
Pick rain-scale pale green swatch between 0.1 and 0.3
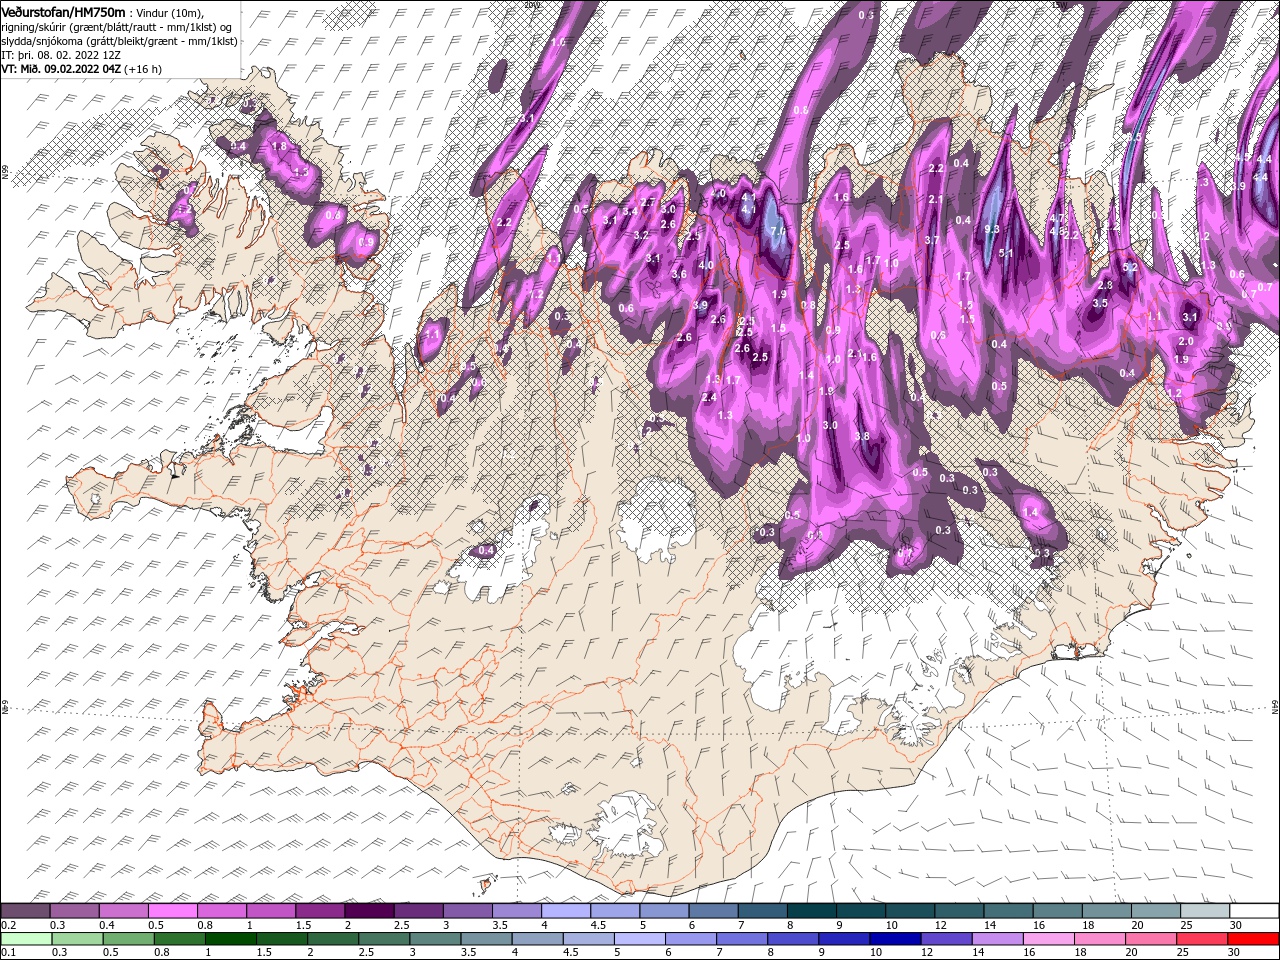[x=25, y=938]
